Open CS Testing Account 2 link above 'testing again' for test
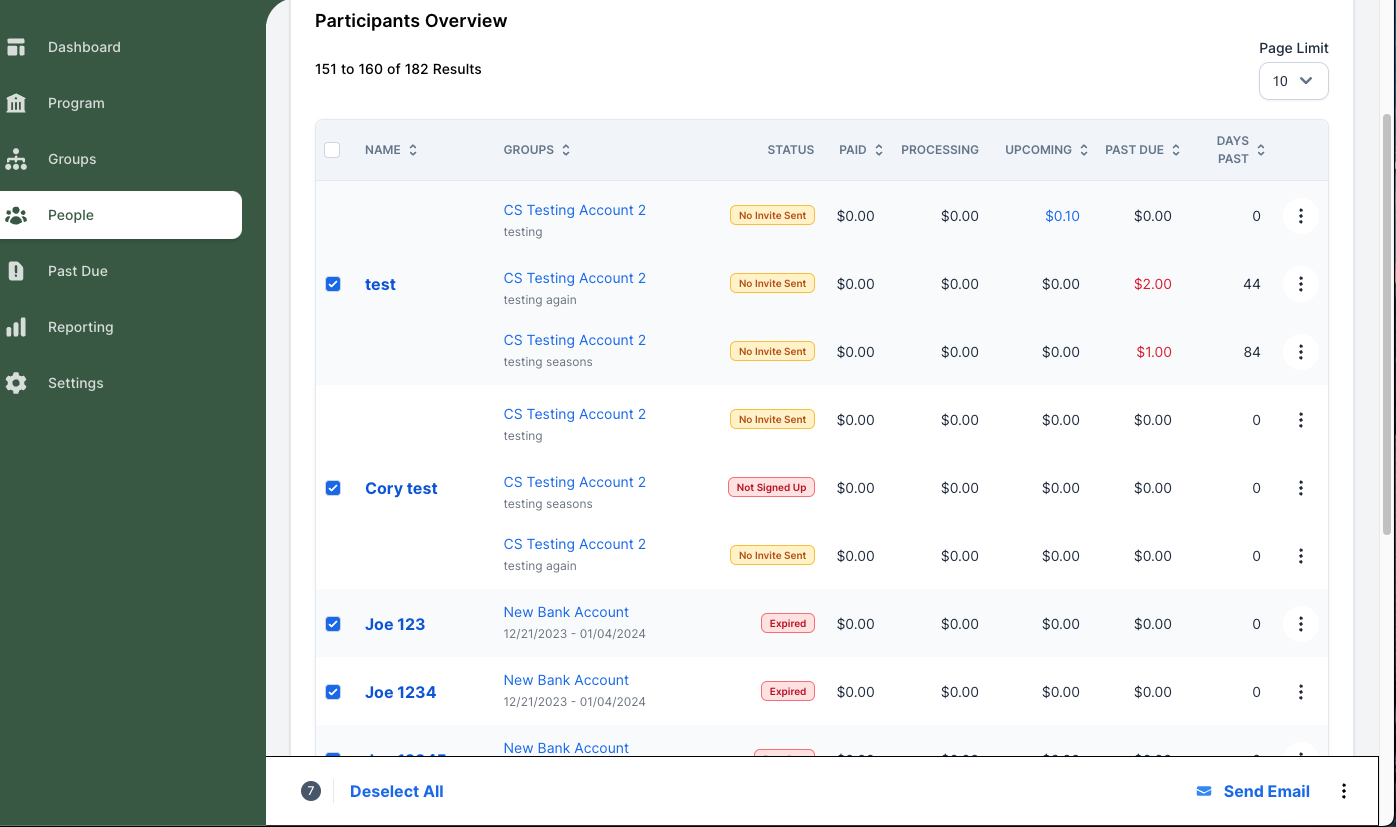 tap(575, 278)
